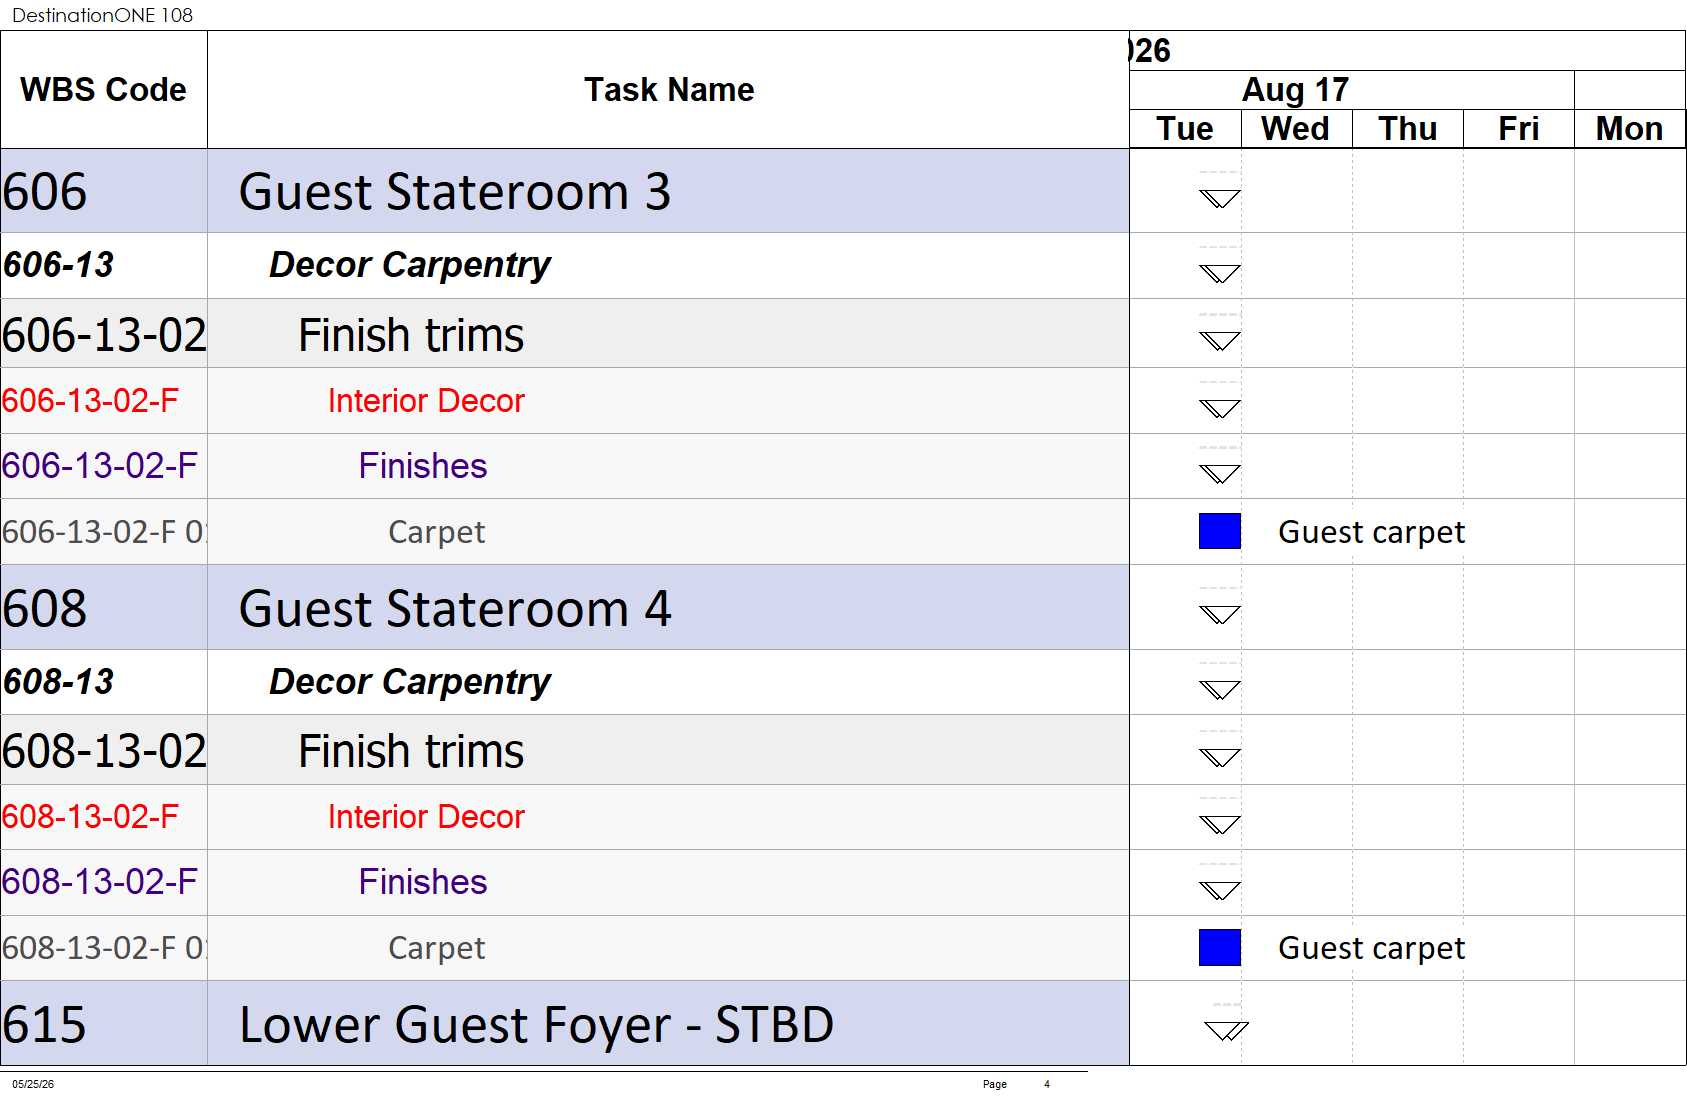Click the Task Name column header
The height and width of the screenshot is (1097, 1687).
pos(668,90)
